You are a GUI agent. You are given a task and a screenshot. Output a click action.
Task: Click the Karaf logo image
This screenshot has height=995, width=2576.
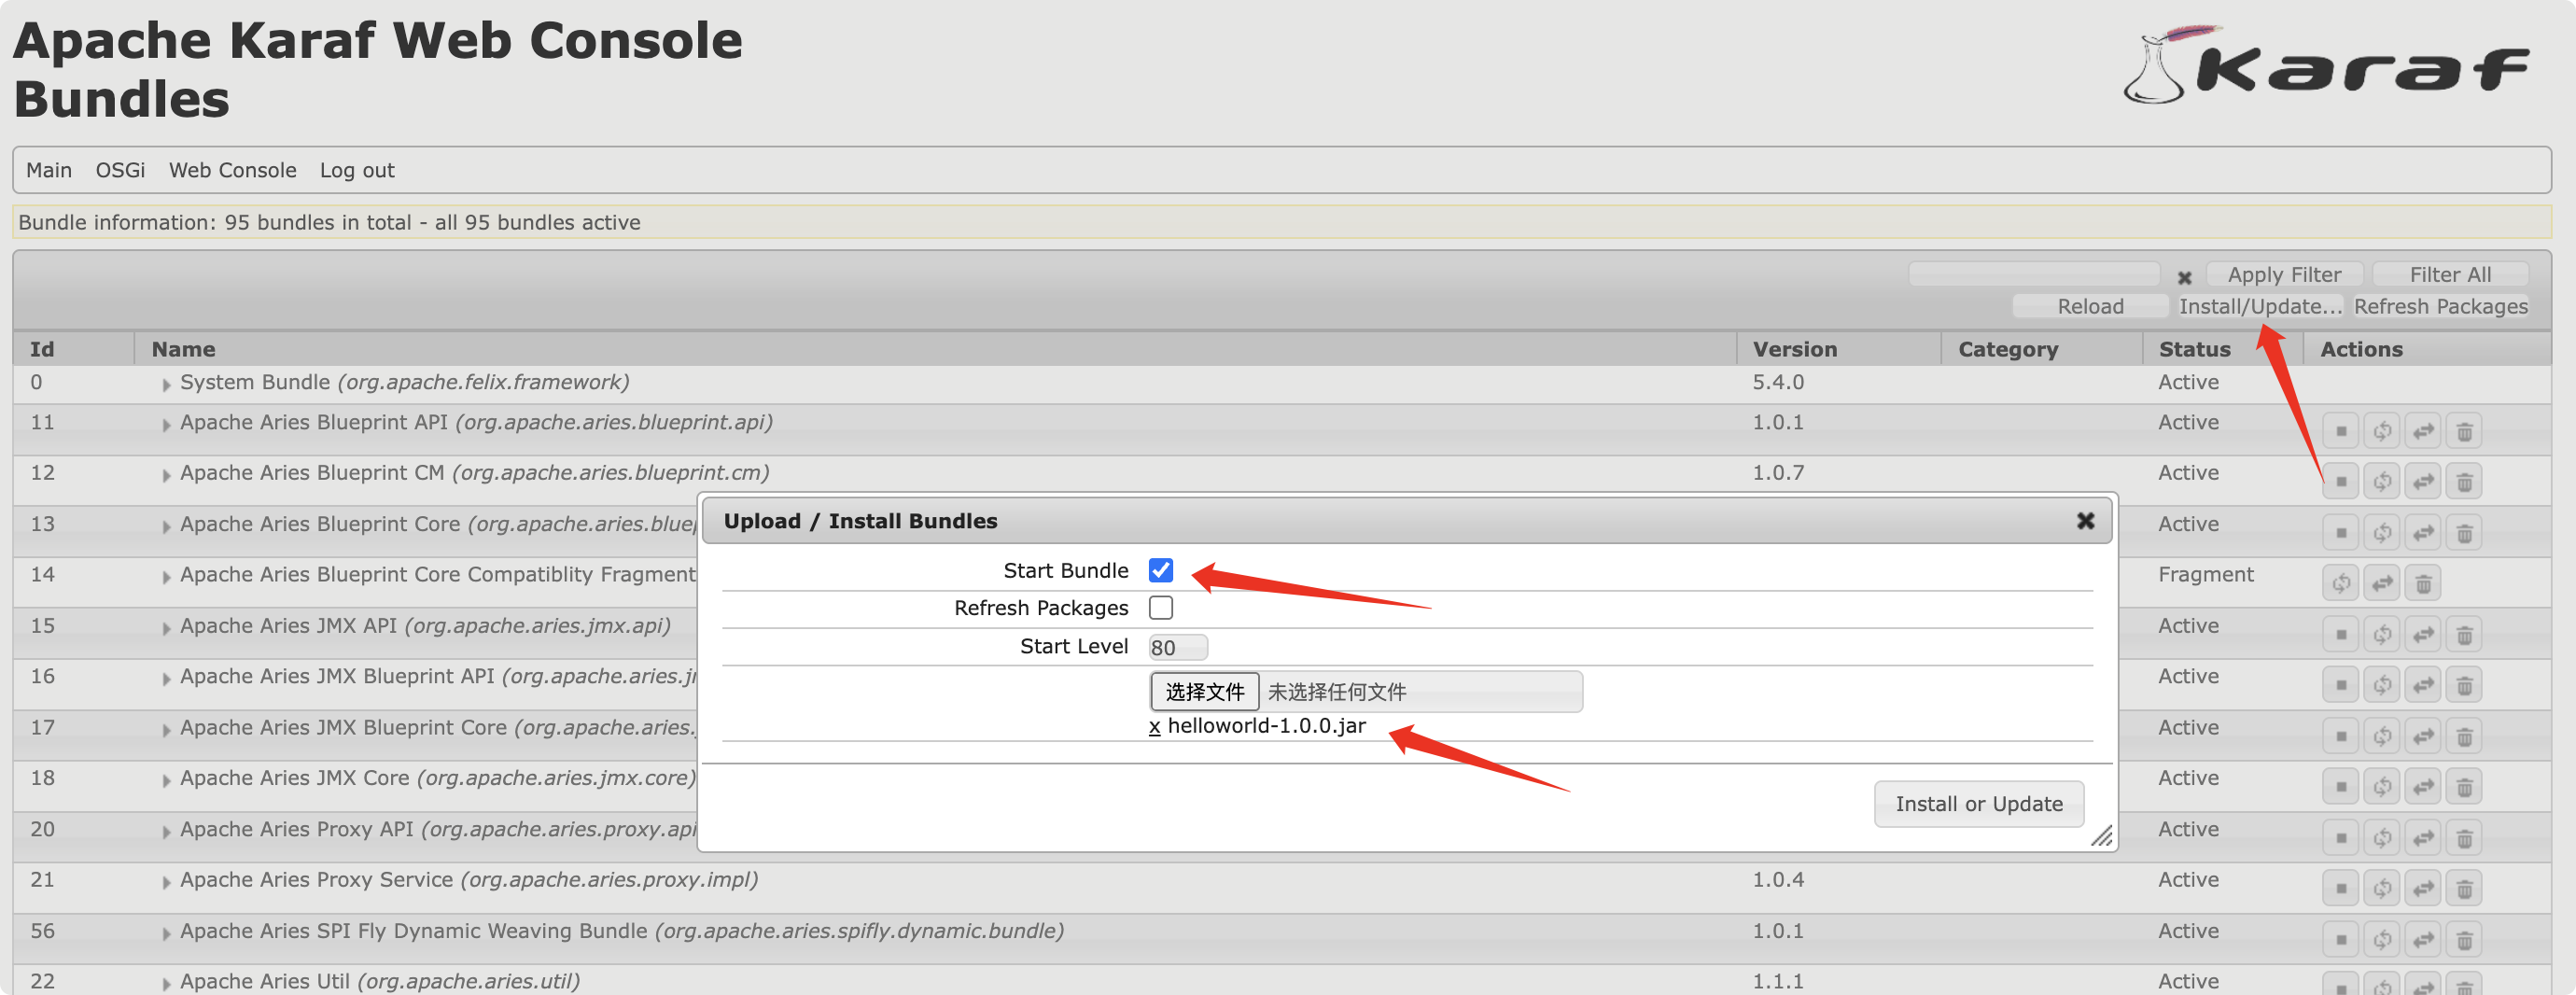pyautogui.click(x=2326, y=65)
